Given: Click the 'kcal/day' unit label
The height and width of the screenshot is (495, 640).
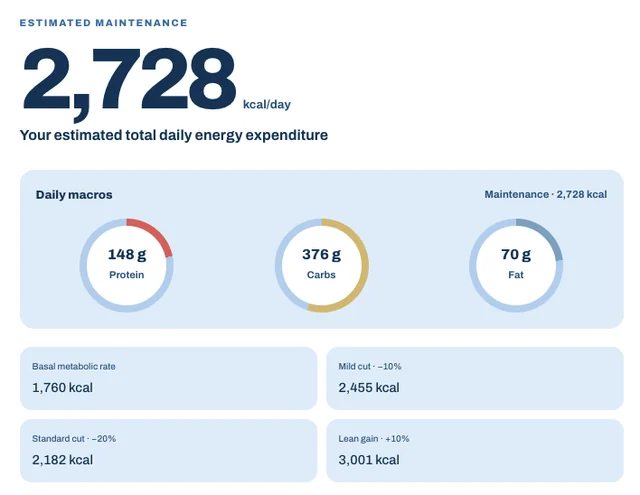Looking at the screenshot, I should click(x=267, y=104).
